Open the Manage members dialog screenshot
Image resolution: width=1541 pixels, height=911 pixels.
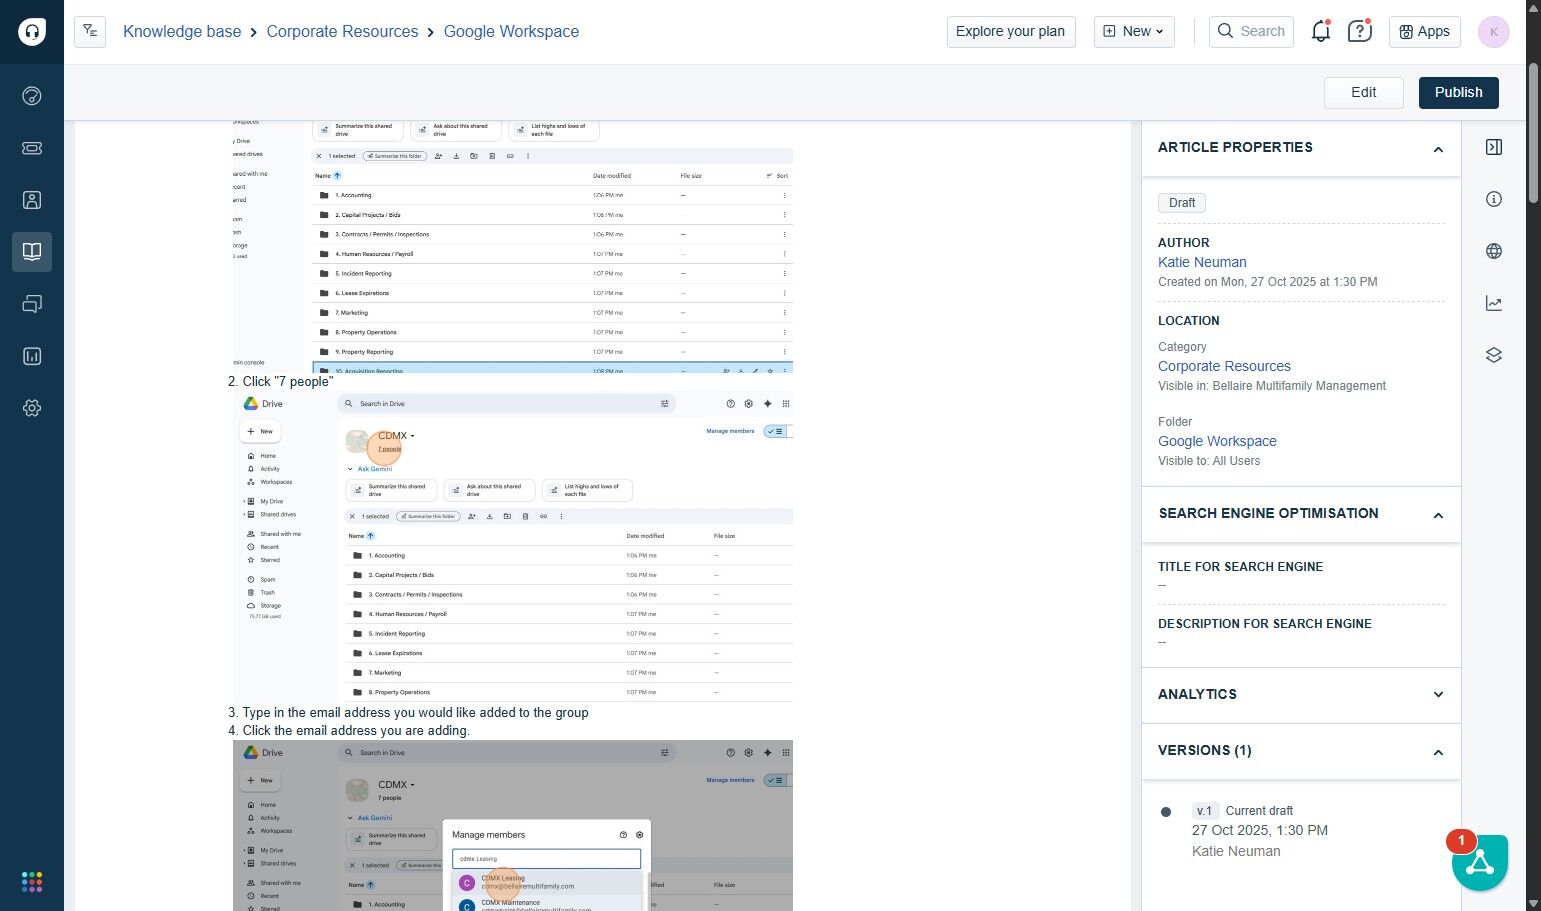point(513,825)
